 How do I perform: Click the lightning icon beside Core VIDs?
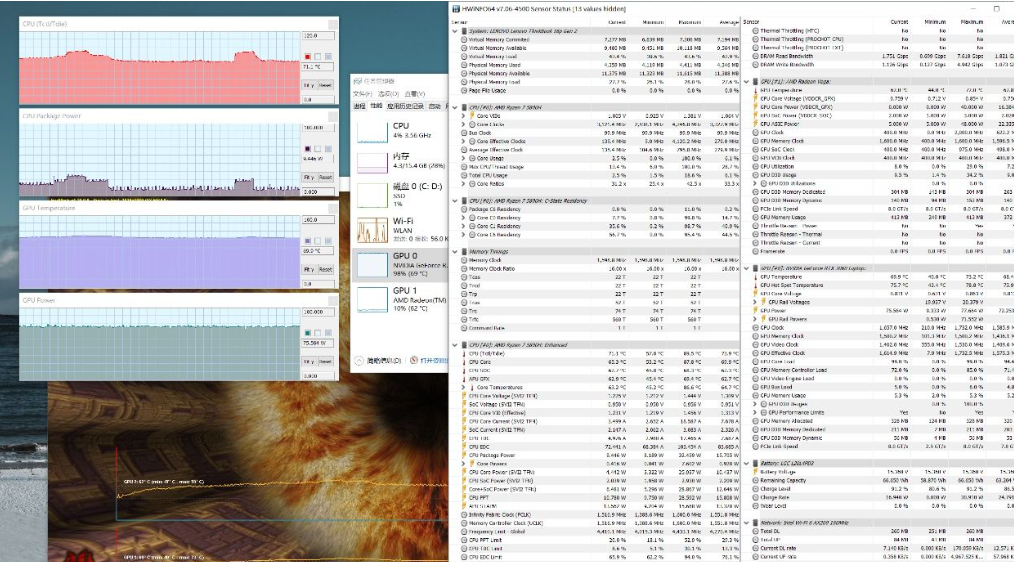(472, 116)
